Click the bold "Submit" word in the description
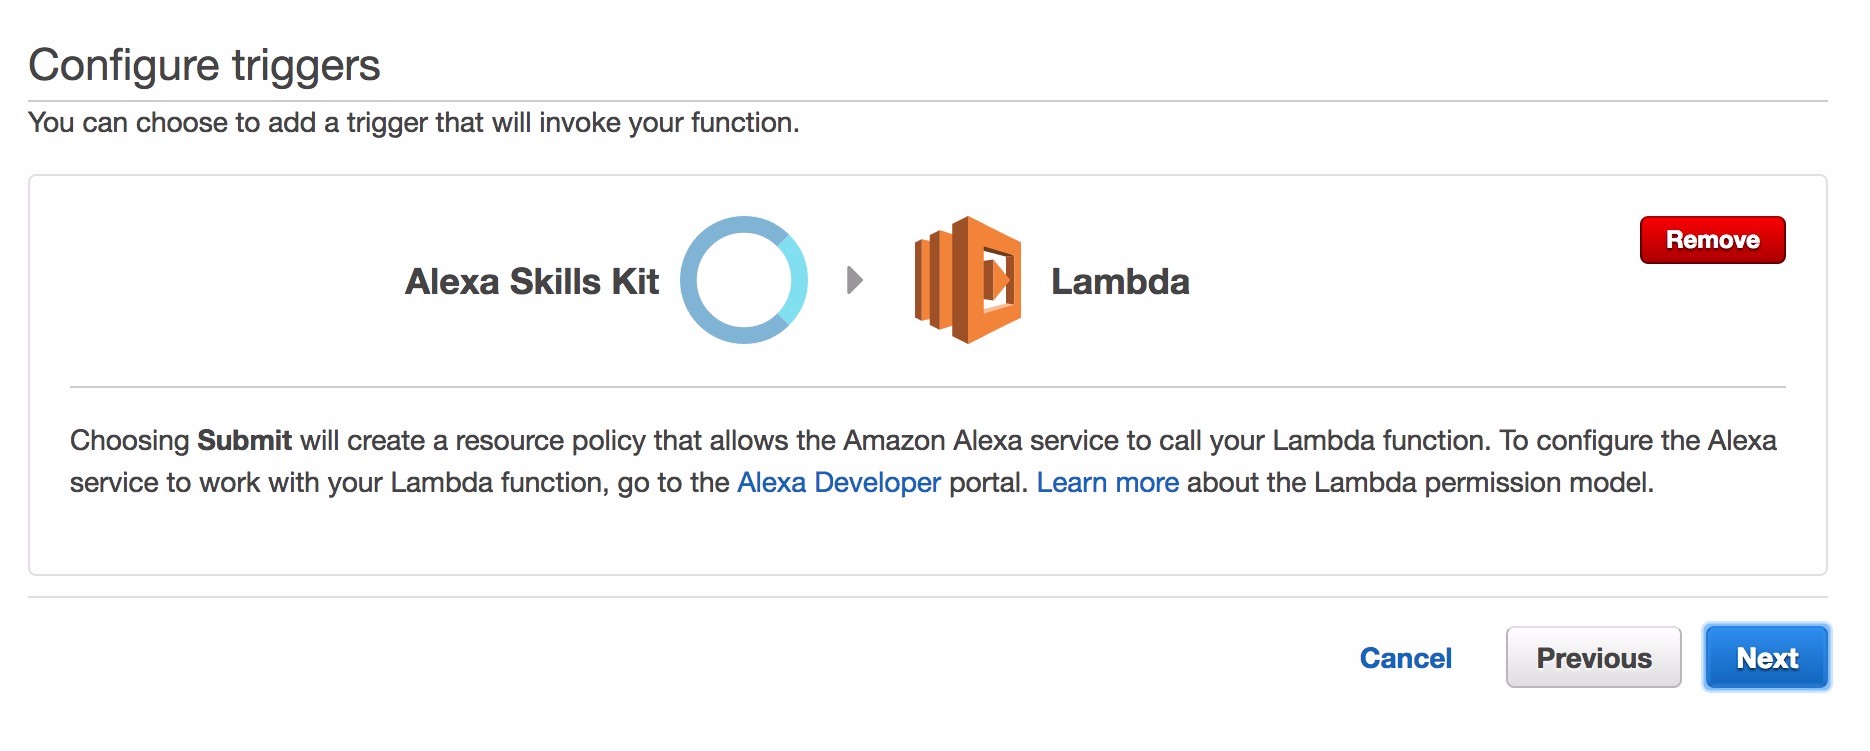 tap(244, 441)
